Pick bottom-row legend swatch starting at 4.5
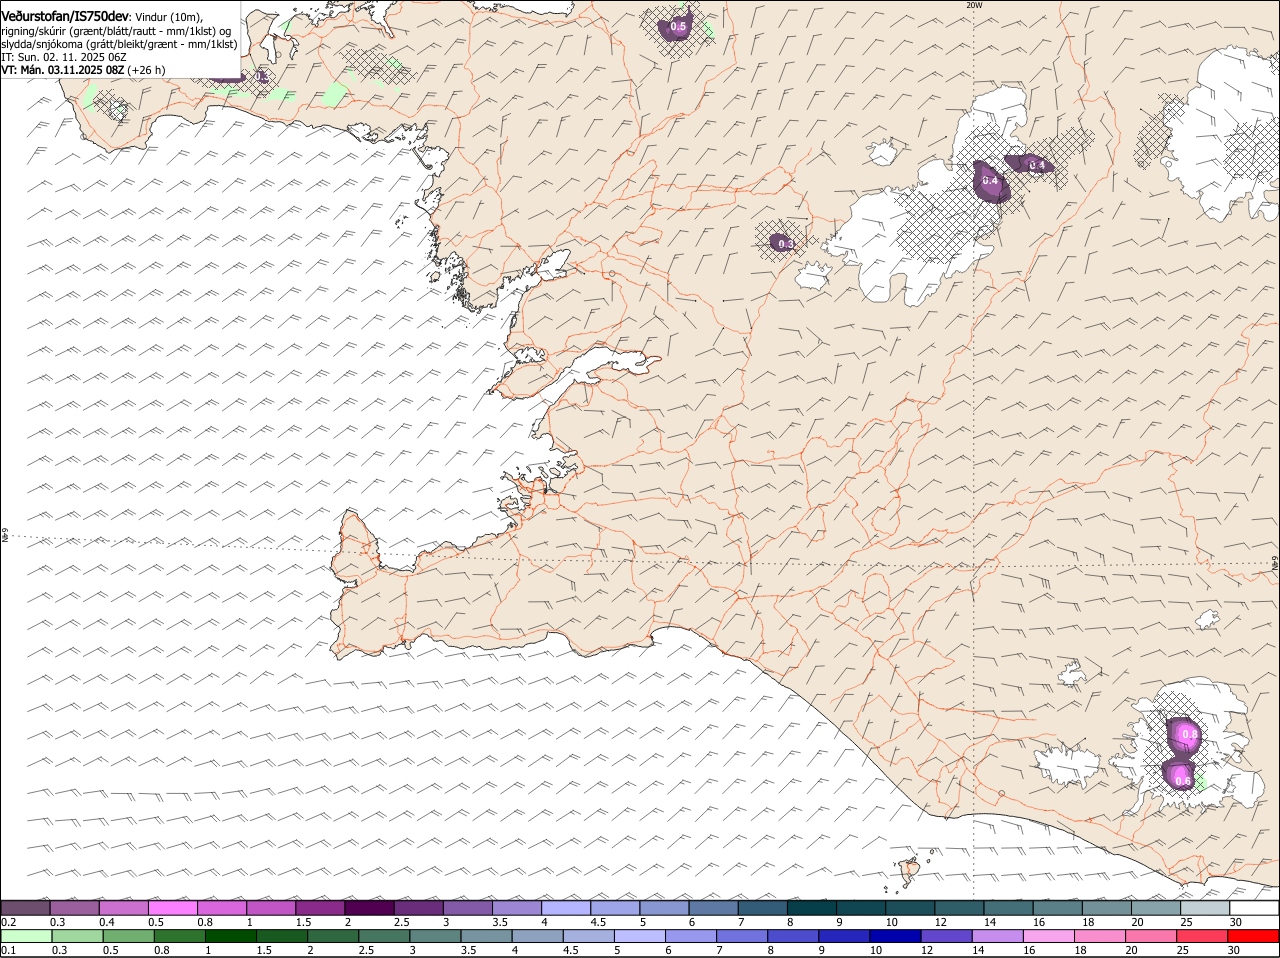The height and width of the screenshot is (958, 1280). 588,936
